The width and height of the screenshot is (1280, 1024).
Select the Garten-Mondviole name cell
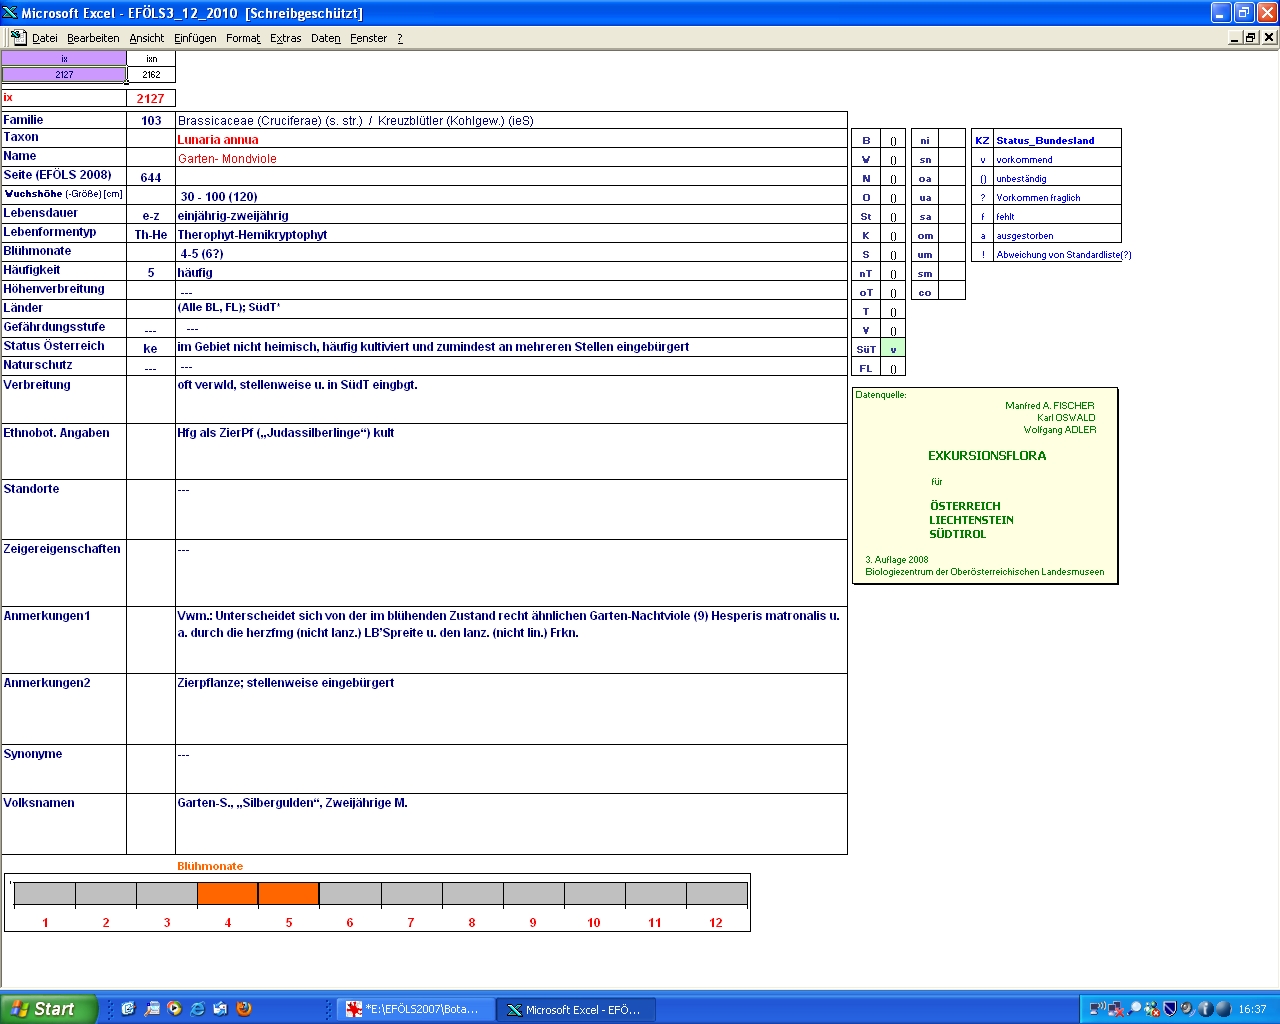tap(511, 158)
